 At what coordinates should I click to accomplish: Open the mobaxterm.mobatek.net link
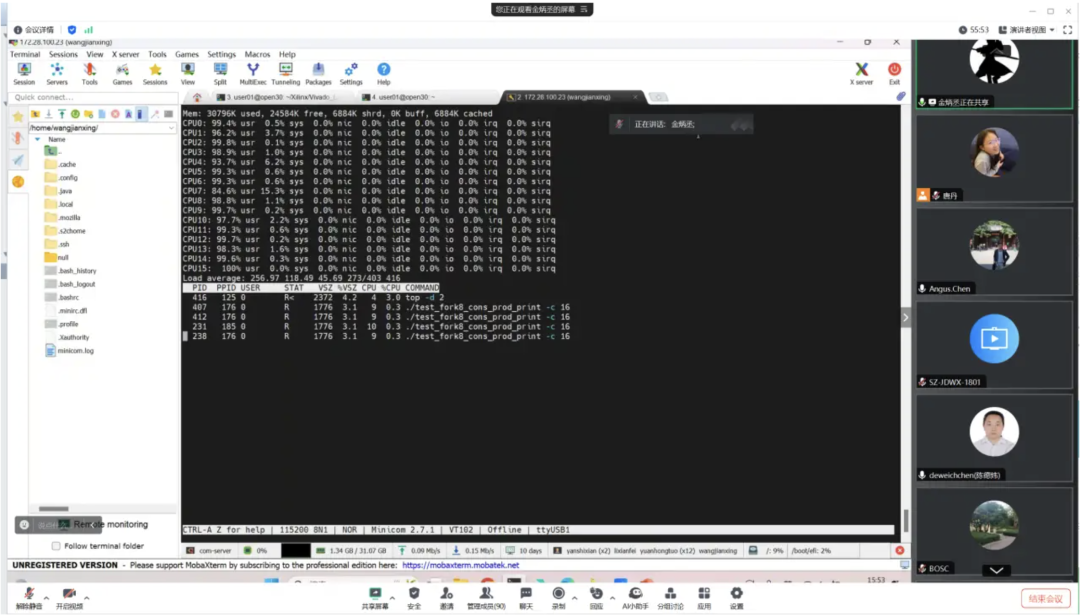pos(461,565)
